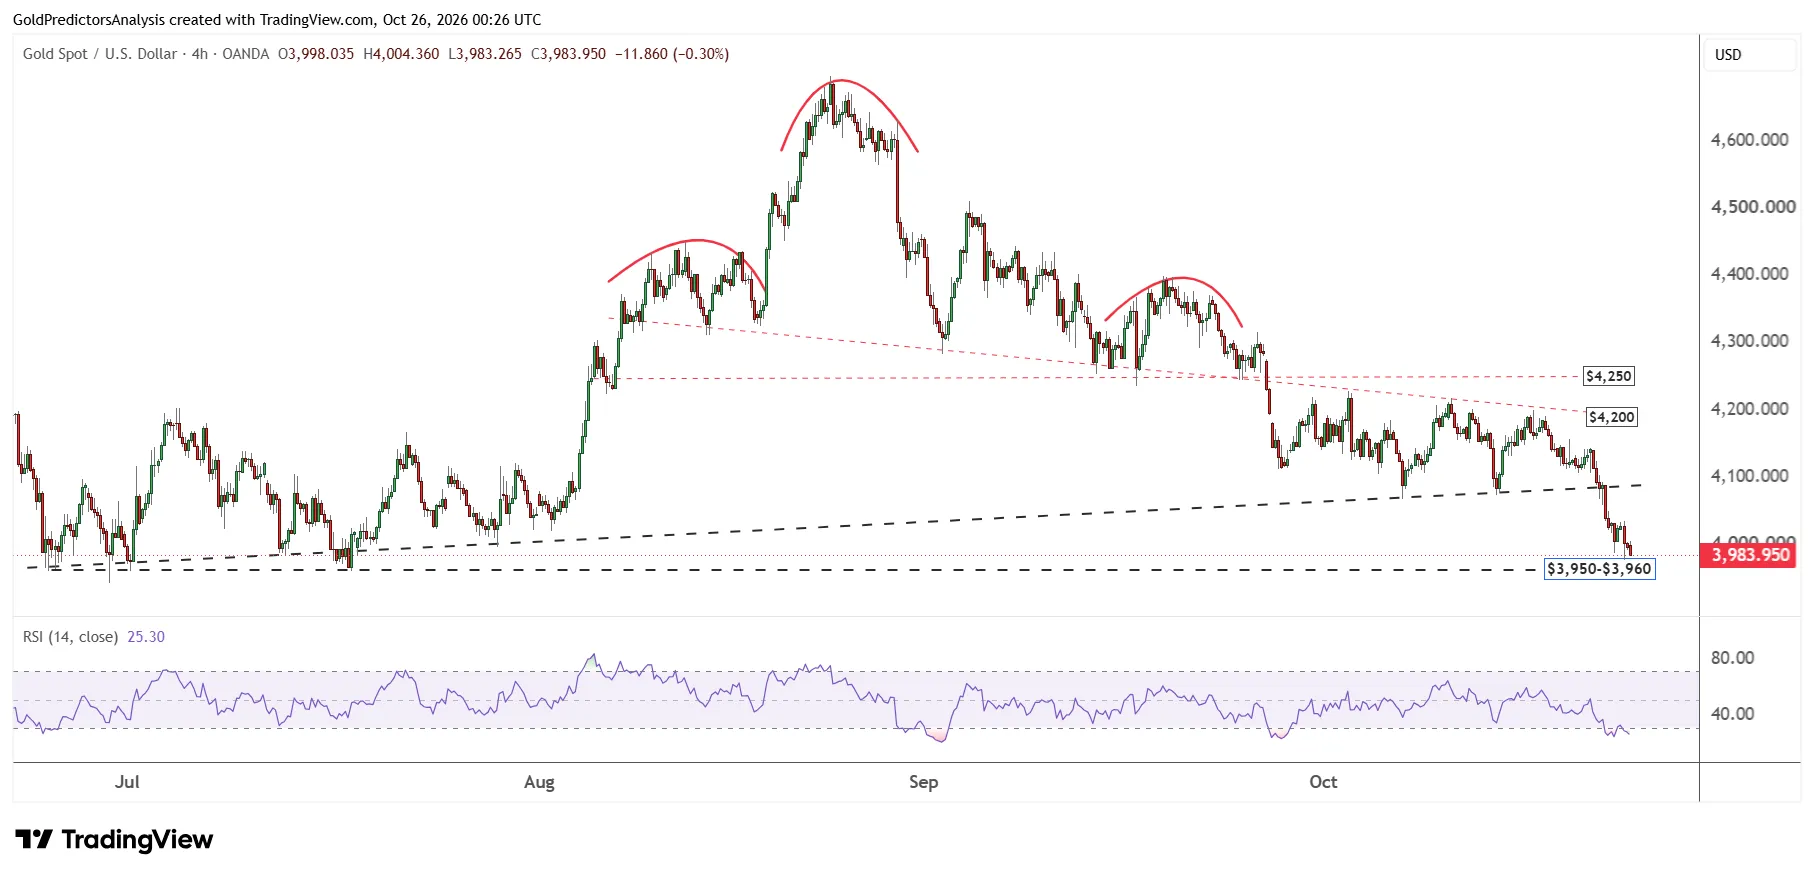Click the RSI 40.00 scale label

(x=1732, y=714)
